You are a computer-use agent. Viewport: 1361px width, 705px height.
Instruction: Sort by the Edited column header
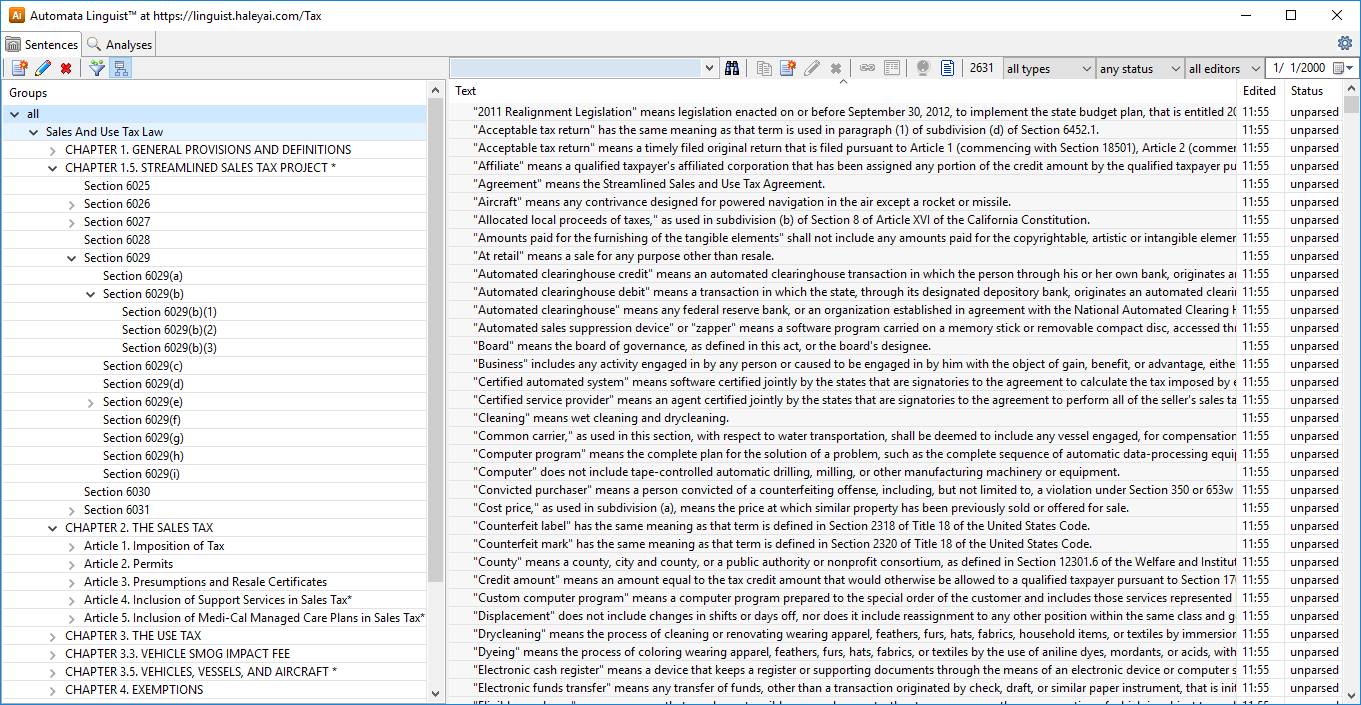[x=1261, y=91]
